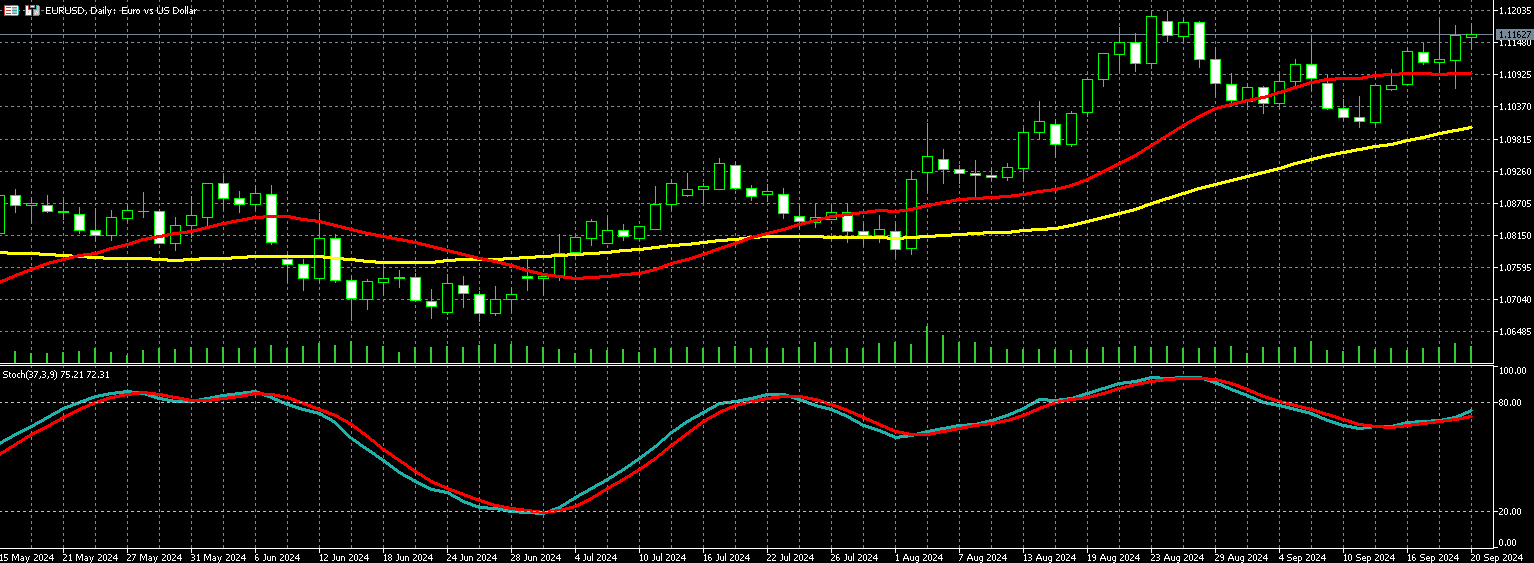The height and width of the screenshot is (563, 1534).
Task: Select the yellow moving average at its right end
Action: 1468,128
